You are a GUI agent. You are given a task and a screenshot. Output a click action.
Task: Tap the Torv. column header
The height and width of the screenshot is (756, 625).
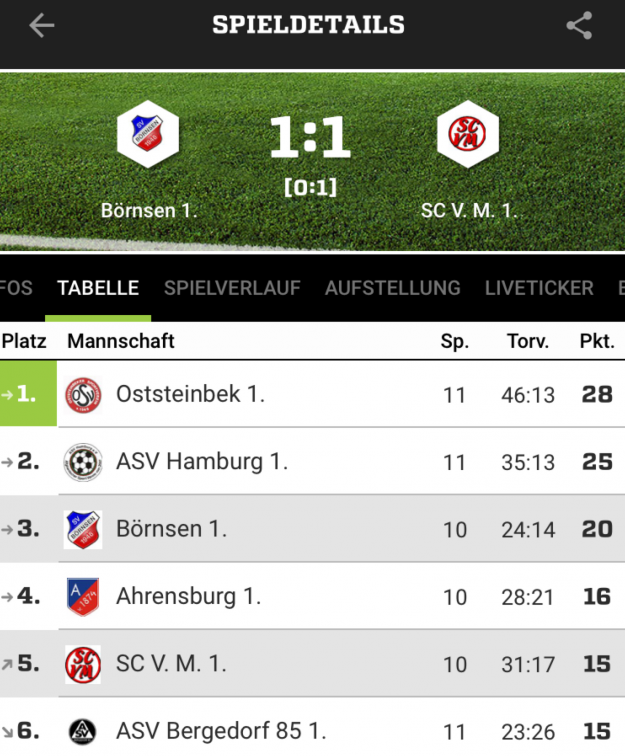point(528,341)
